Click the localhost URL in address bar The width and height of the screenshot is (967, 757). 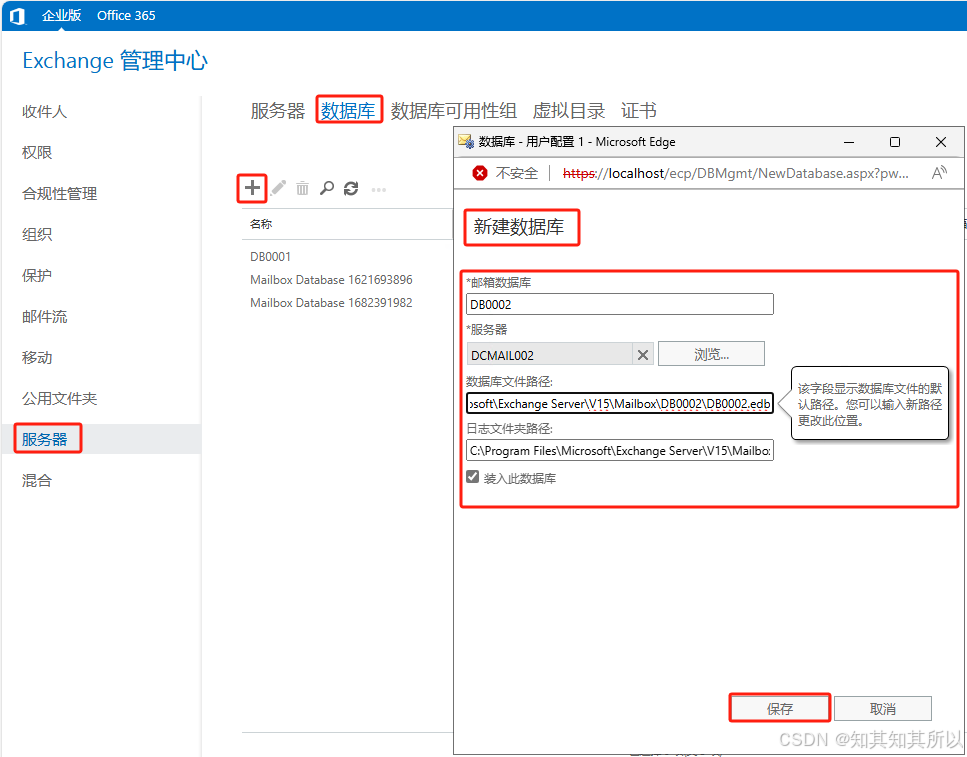click(735, 173)
